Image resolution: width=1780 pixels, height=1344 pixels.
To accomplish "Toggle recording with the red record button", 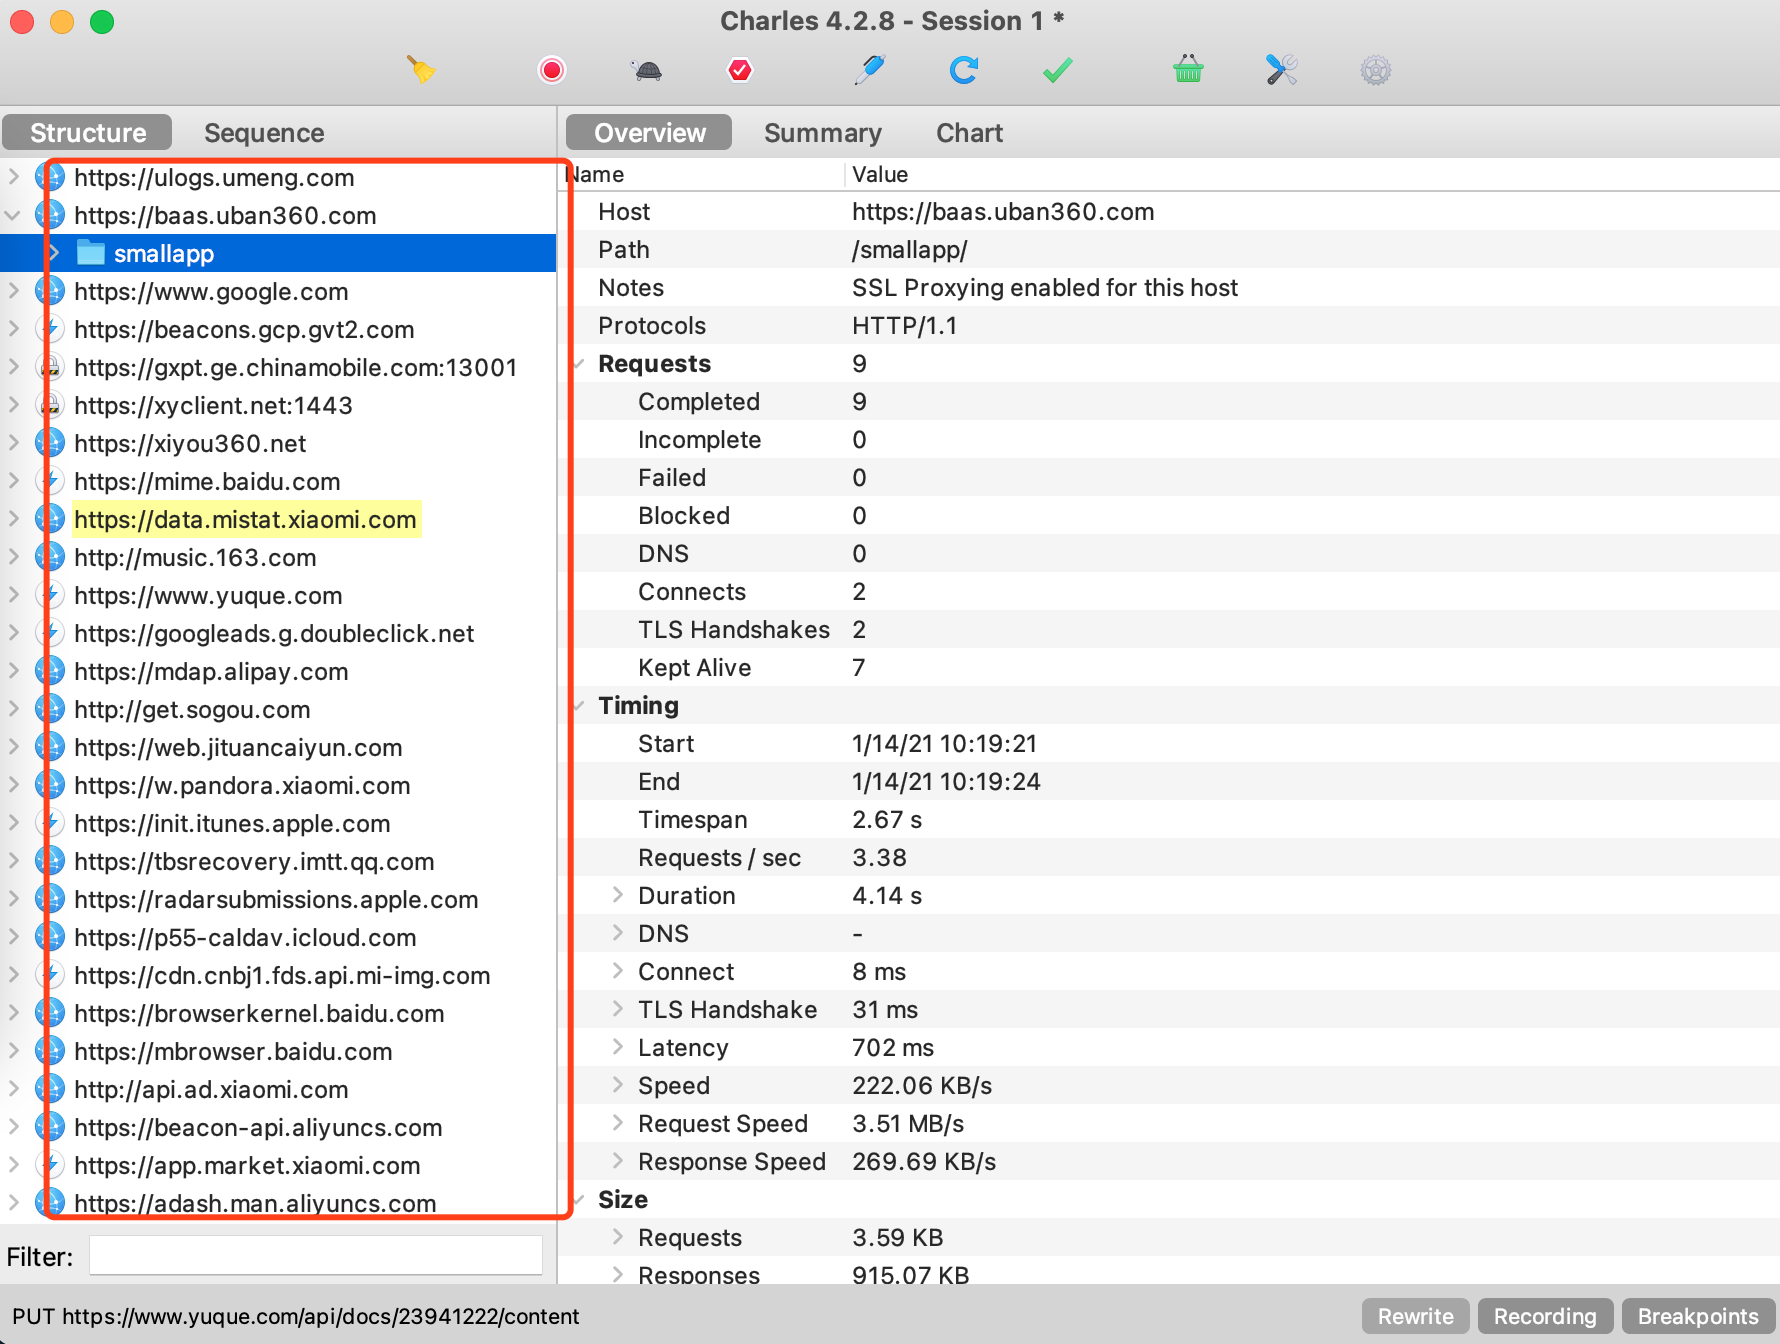I will coord(552,70).
